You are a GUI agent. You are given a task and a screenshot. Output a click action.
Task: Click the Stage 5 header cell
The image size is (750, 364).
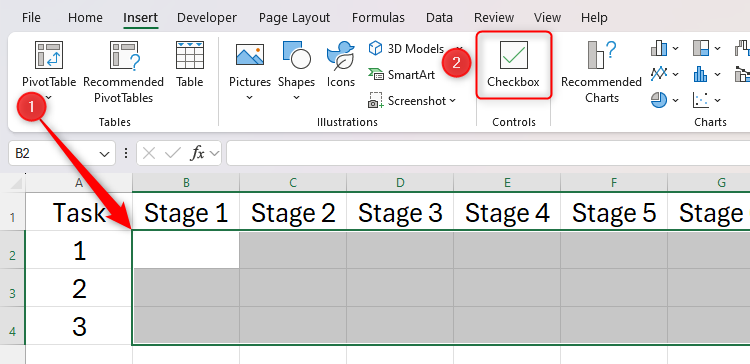[x=614, y=211]
